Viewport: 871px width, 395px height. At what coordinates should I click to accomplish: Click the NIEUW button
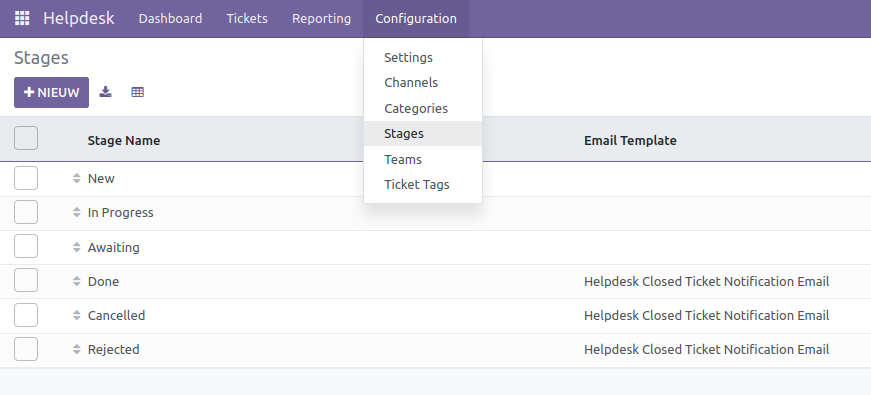[52, 92]
